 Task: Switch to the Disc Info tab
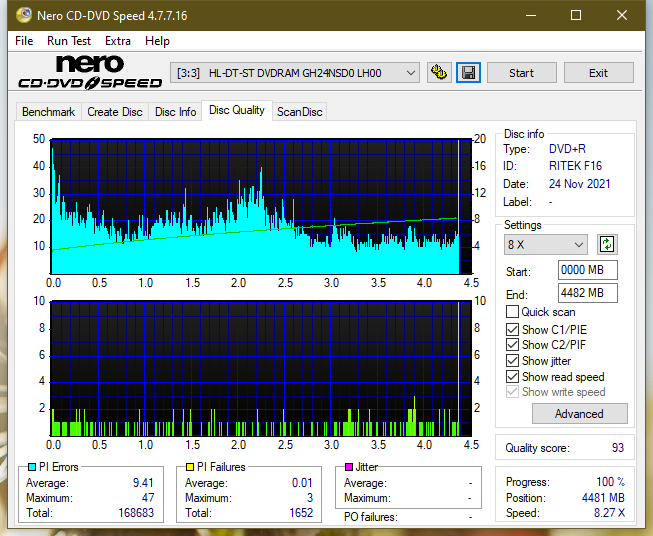point(175,112)
